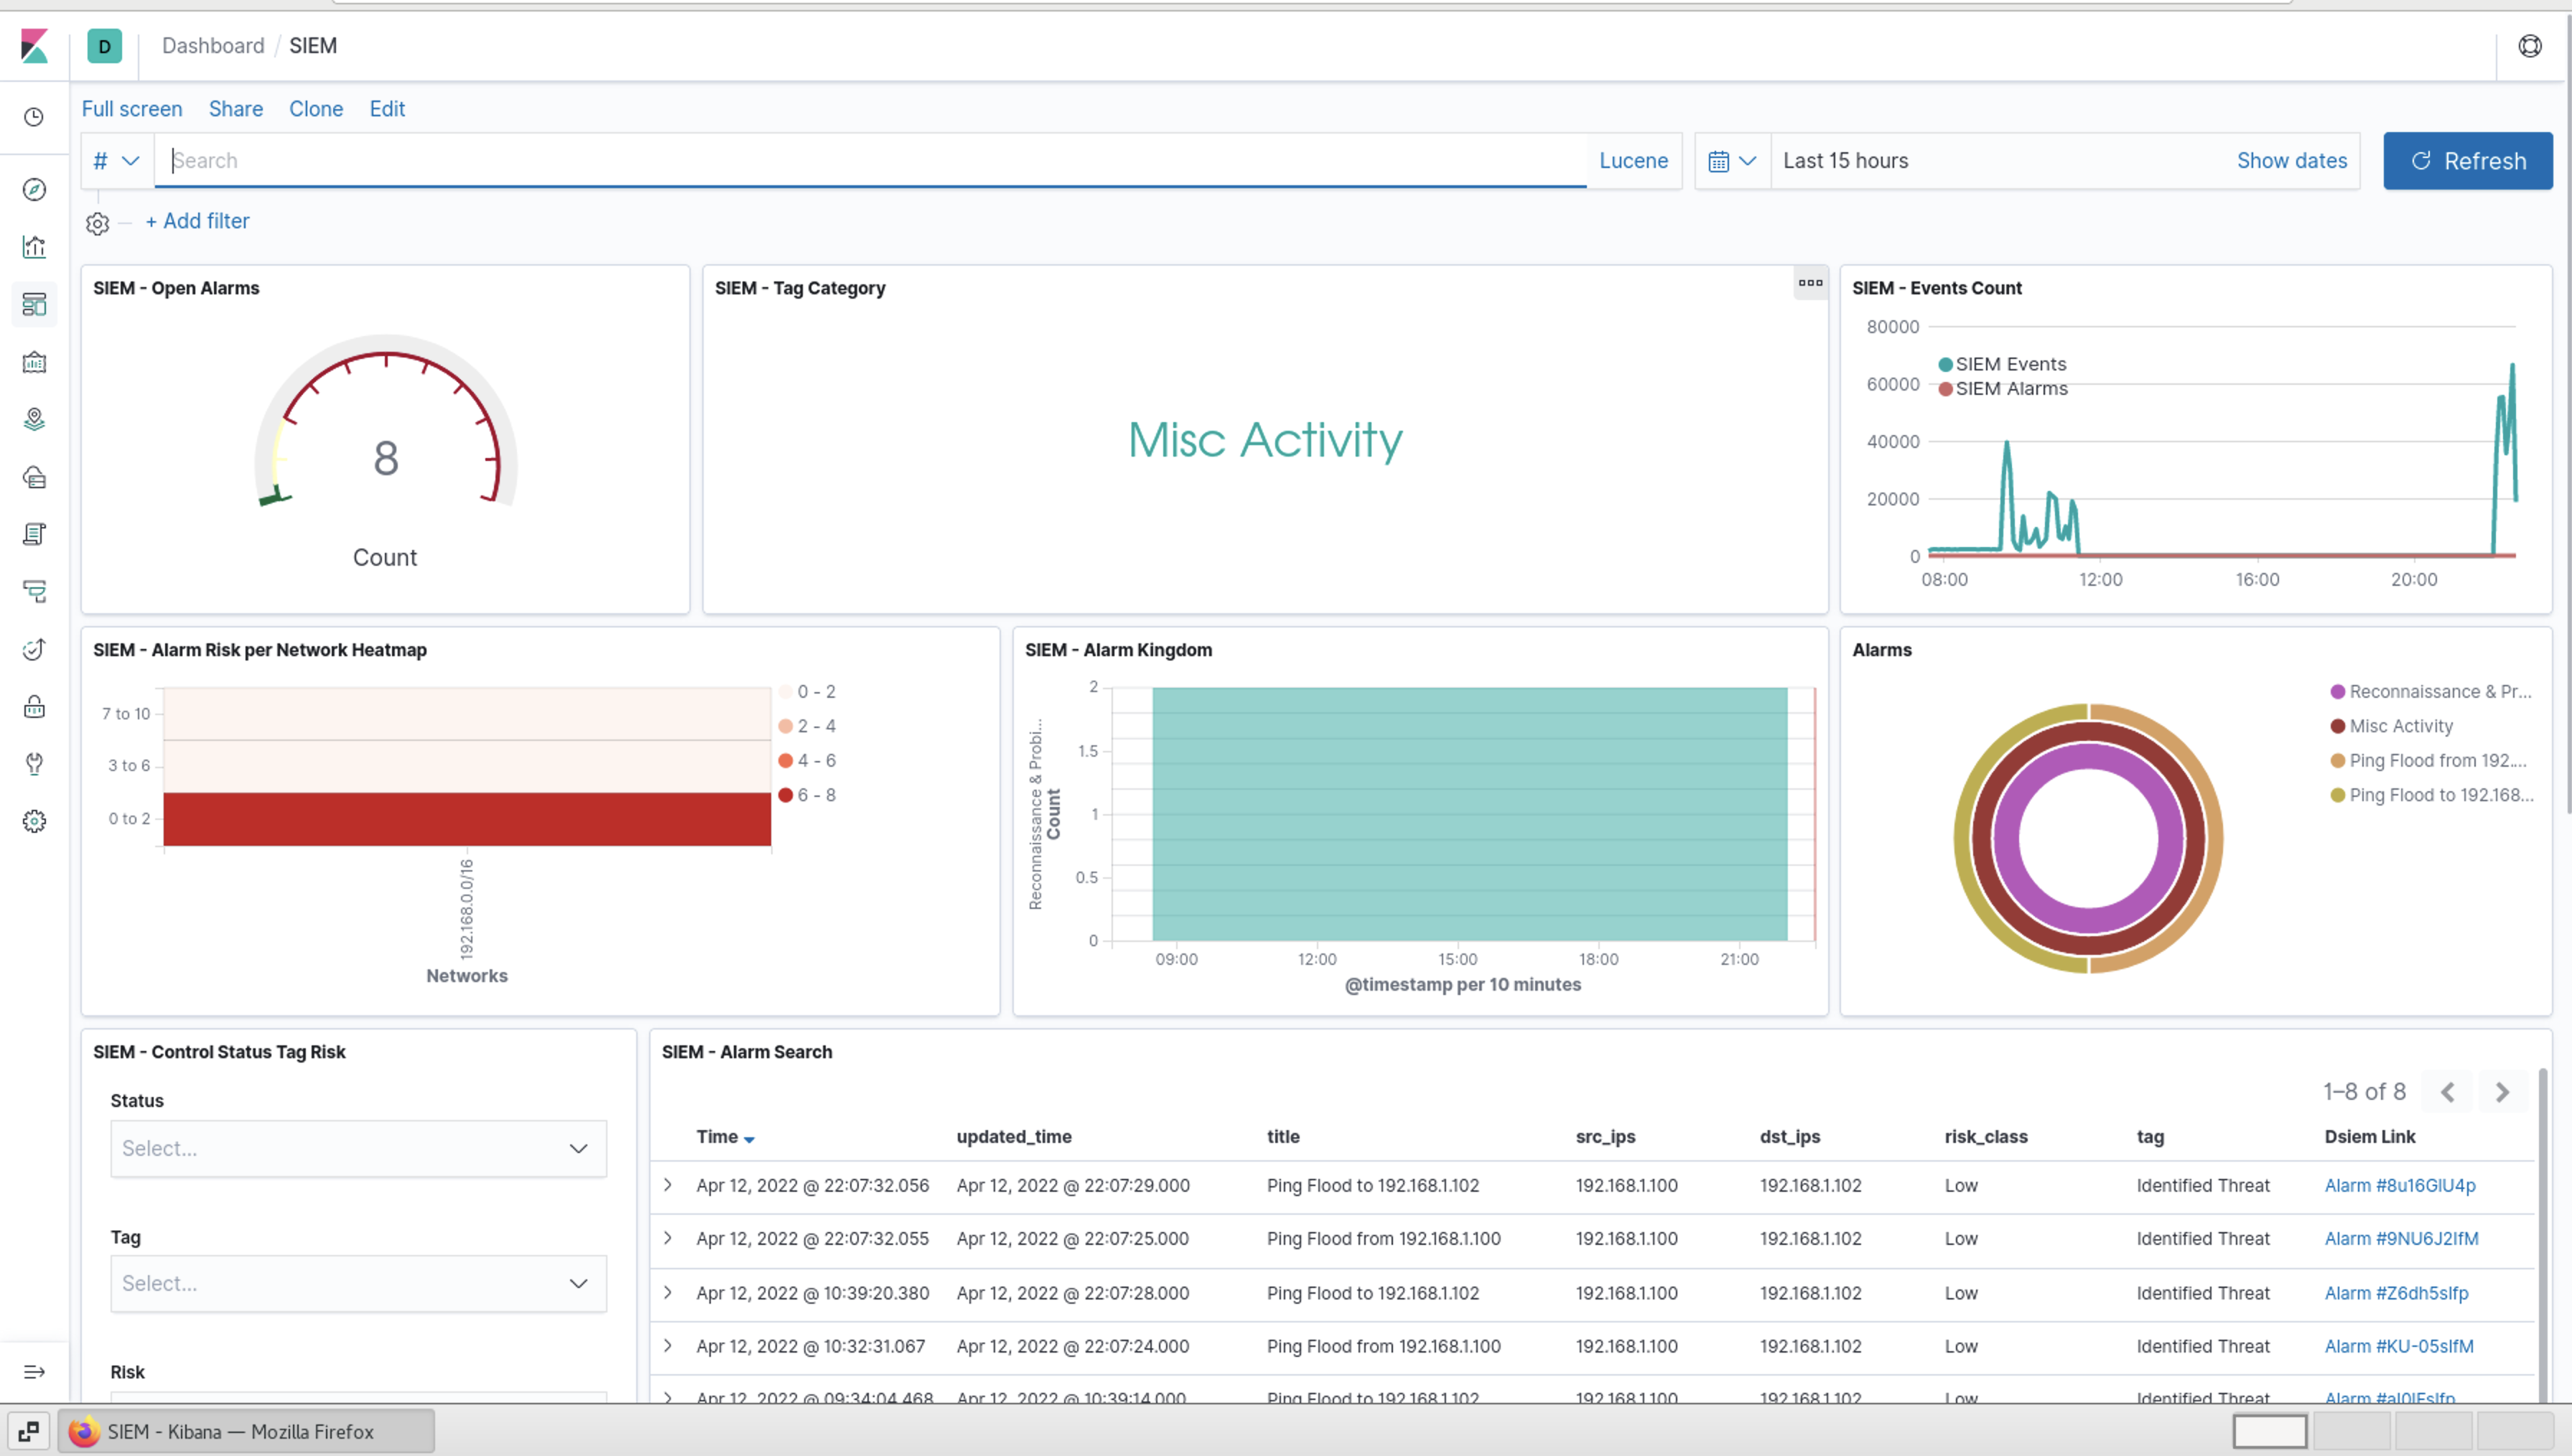Go to previous page of alarms
Image resolution: width=2572 pixels, height=1456 pixels.
2447,1092
